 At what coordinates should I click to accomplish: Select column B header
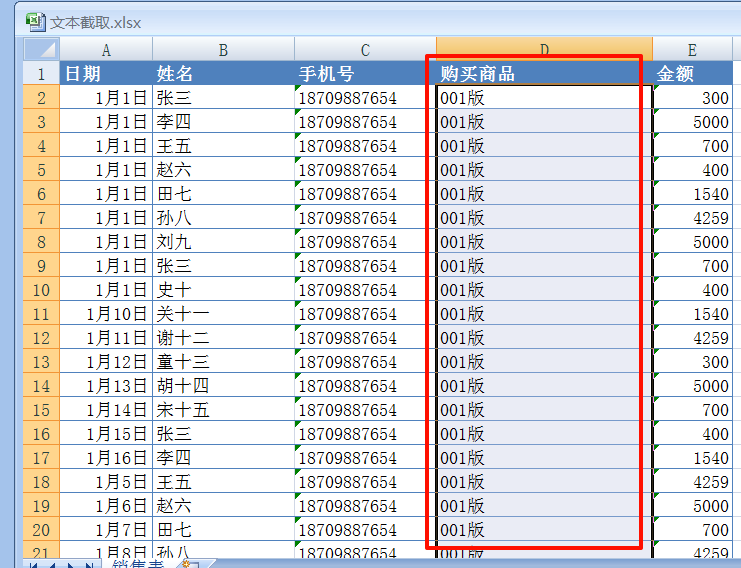(223, 49)
